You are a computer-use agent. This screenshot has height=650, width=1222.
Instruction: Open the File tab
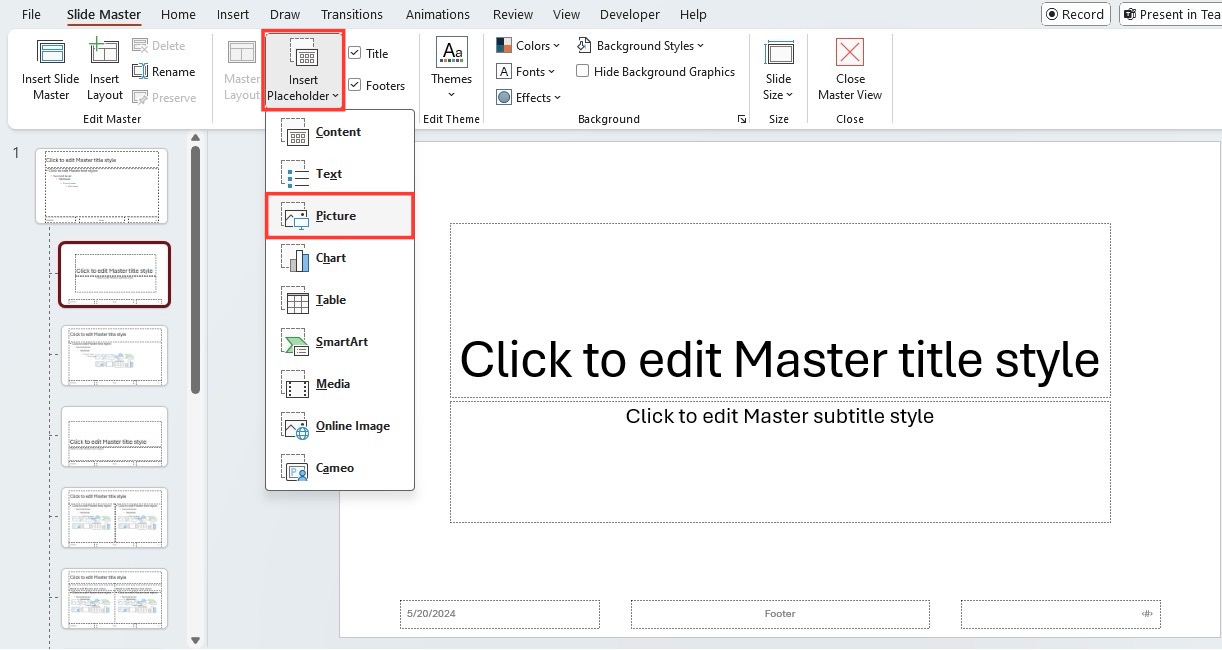point(32,14)
